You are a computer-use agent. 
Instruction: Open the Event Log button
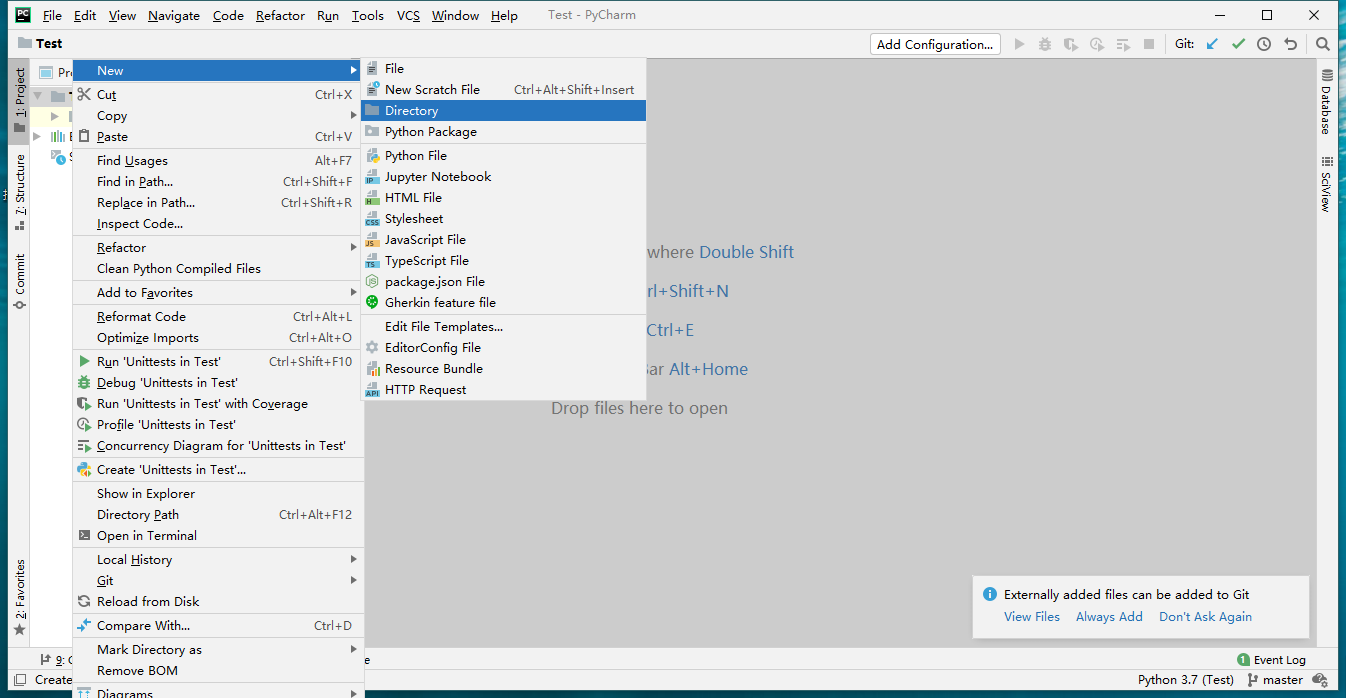point(1272,660)
